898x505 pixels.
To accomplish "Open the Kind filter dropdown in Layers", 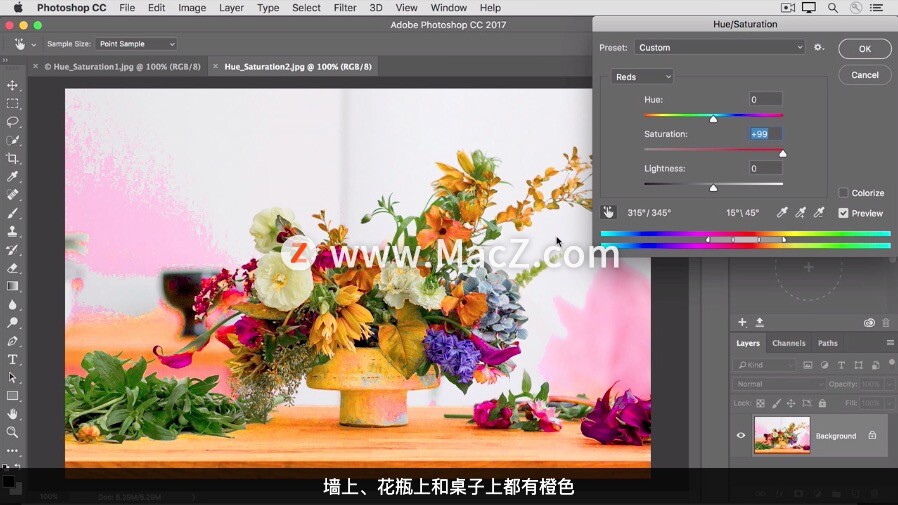I will pos(764,365).
